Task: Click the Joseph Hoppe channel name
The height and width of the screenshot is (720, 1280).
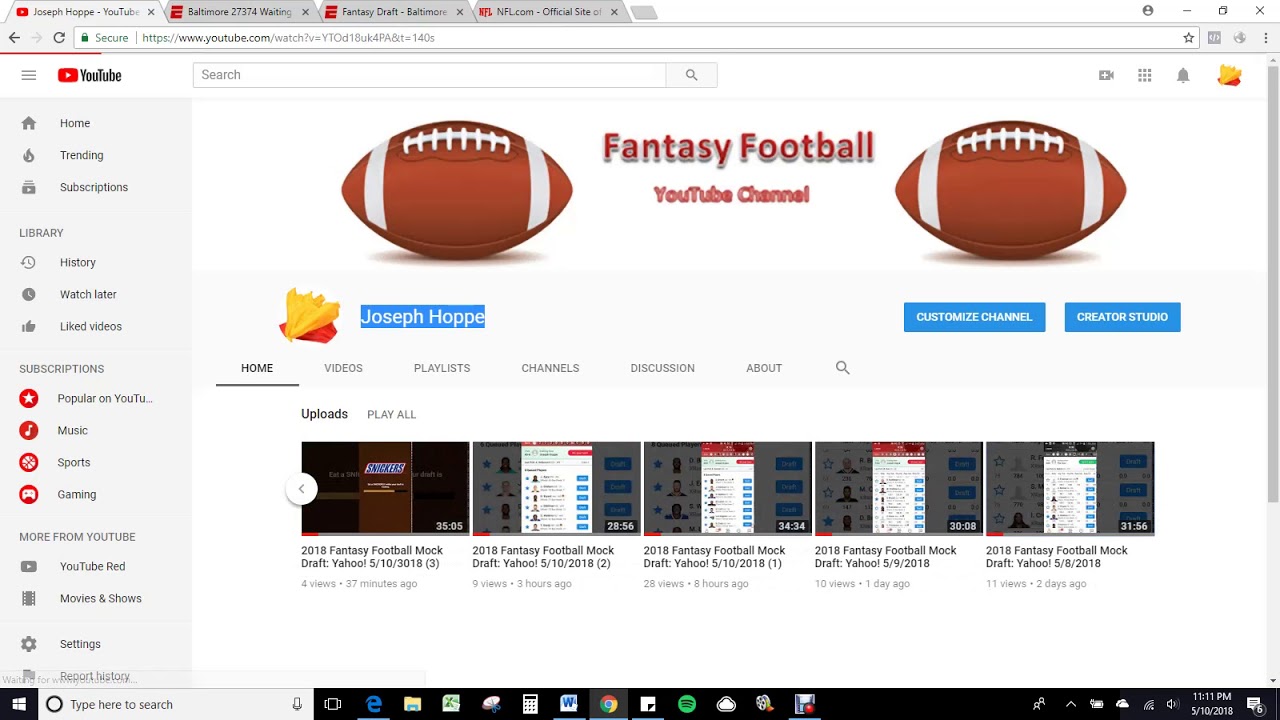Action: pos(422,317)
